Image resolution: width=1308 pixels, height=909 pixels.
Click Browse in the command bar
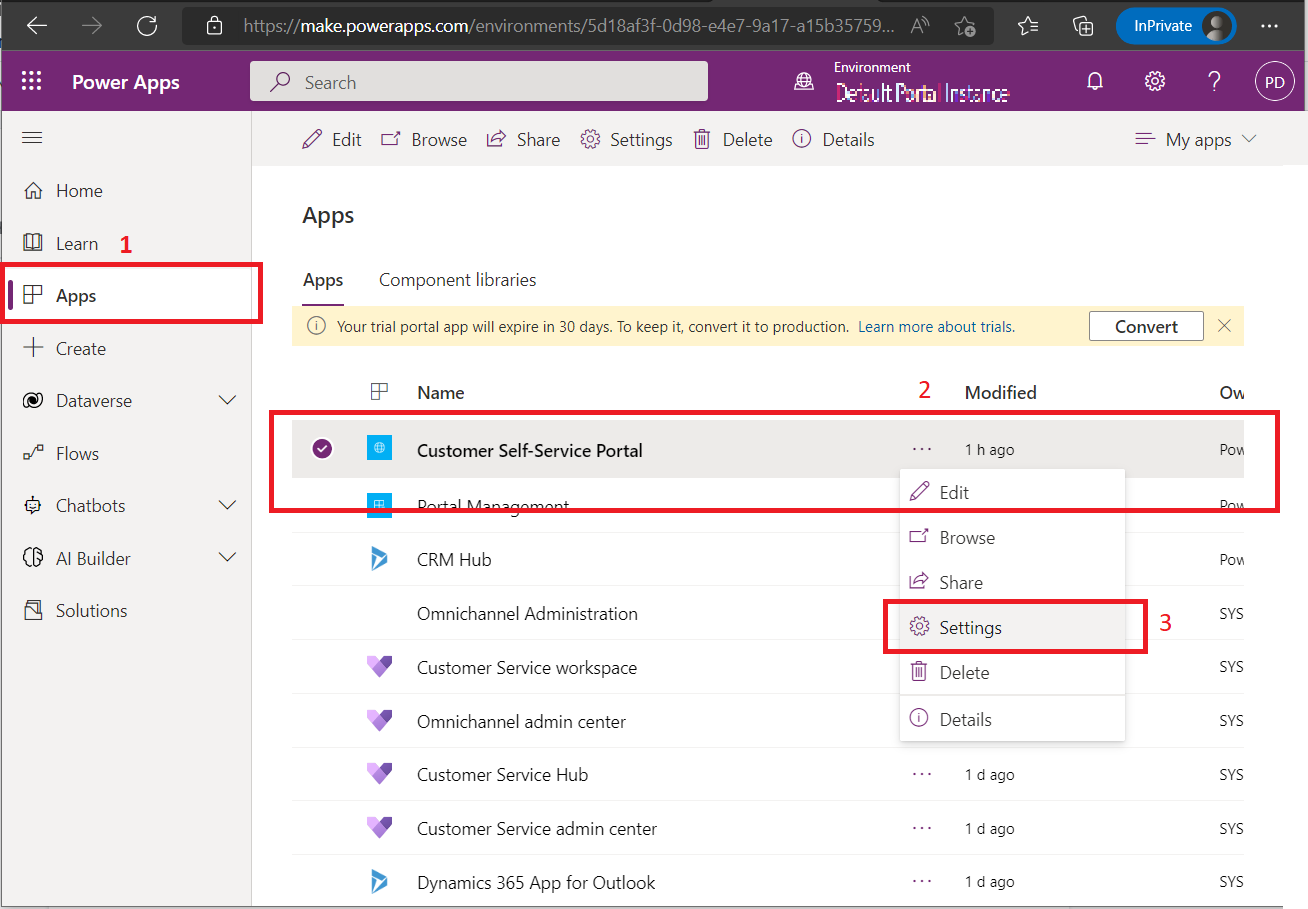[424, 140]
